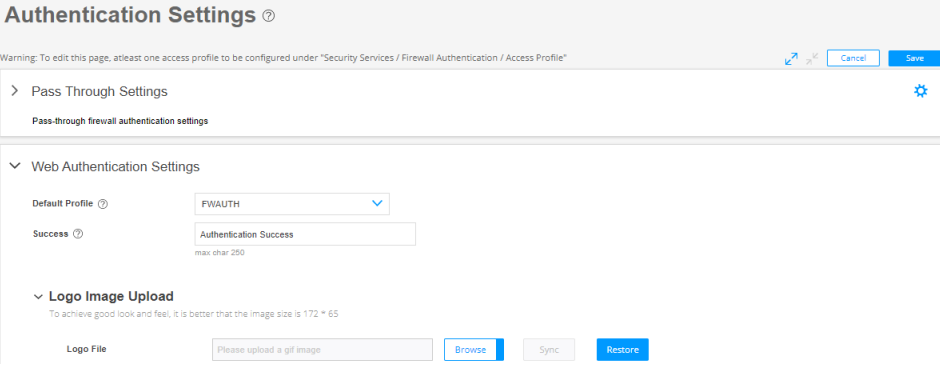Click the Pass Through Settings heading text
Image resolution: width=940 pixels, height=366 pixels.
(100, 92)
